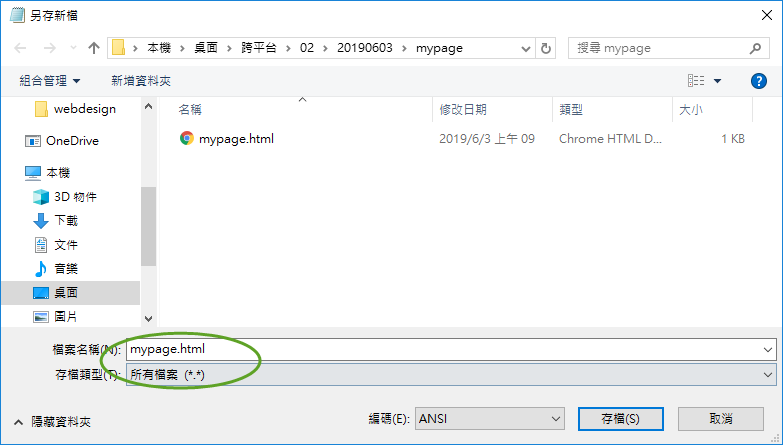Open the view options dropdown arrow
The width and height of the screenshot is (783, 445).
tap(717, 81)
